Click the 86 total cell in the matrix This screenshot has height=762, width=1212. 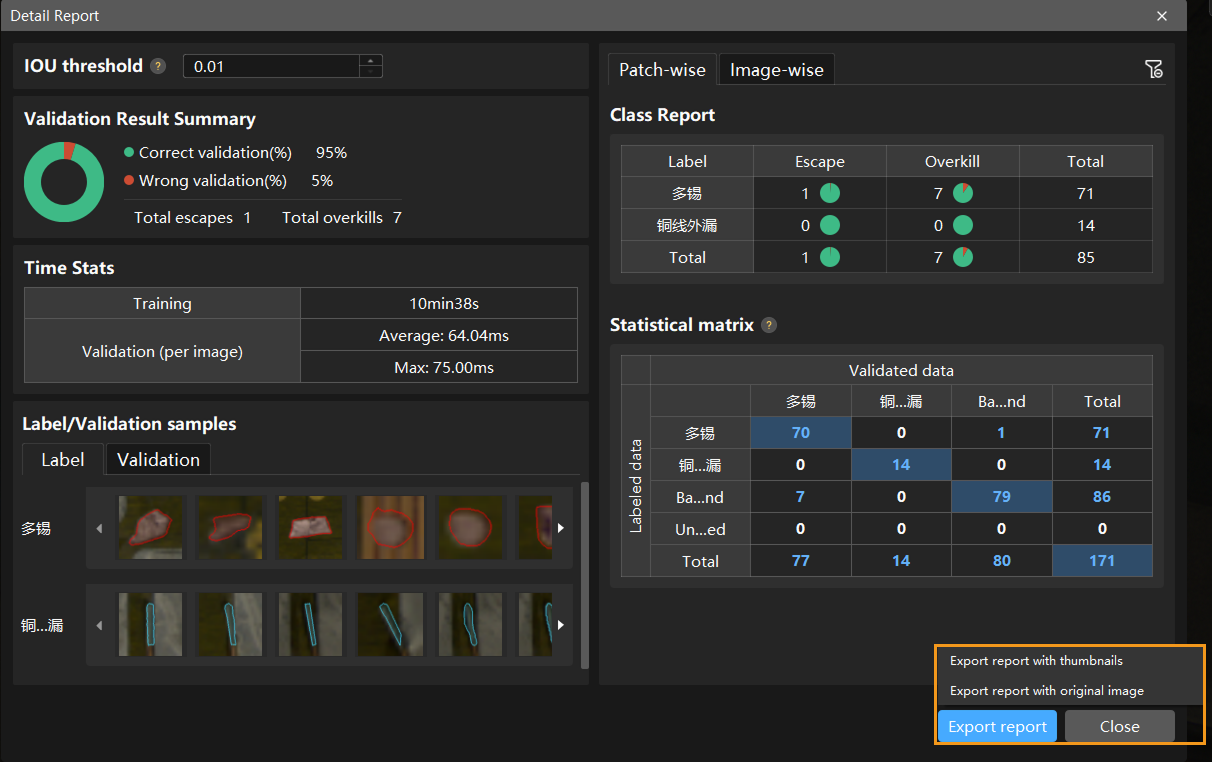point(1102,497)
